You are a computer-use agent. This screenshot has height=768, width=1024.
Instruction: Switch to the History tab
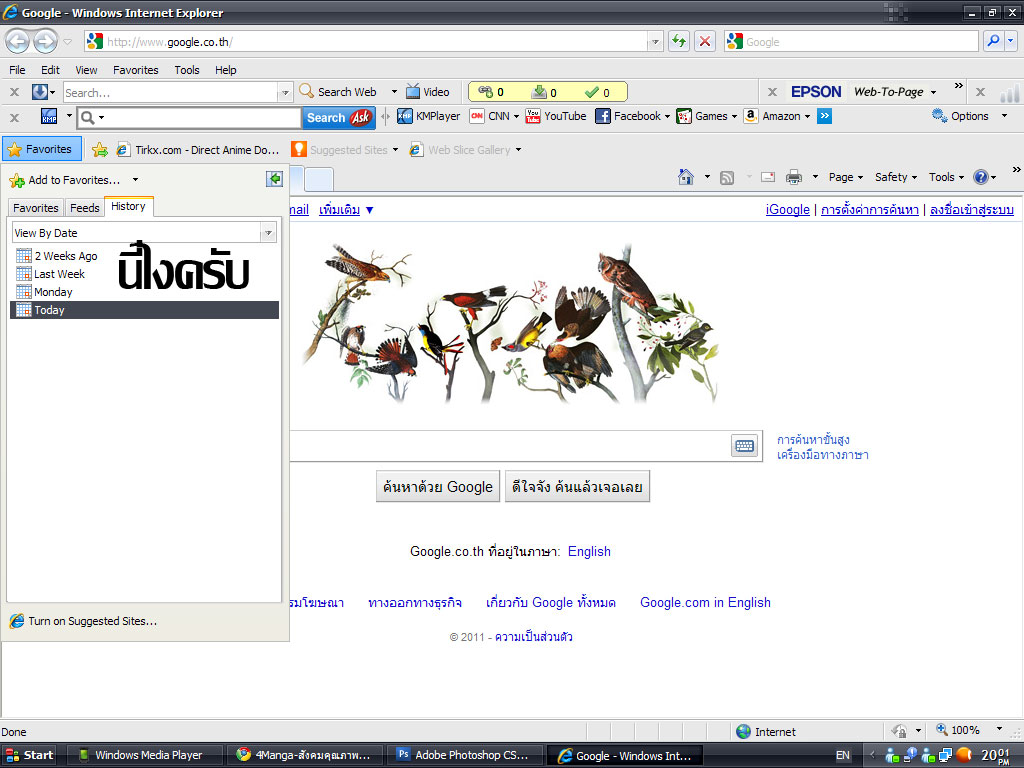129,206
